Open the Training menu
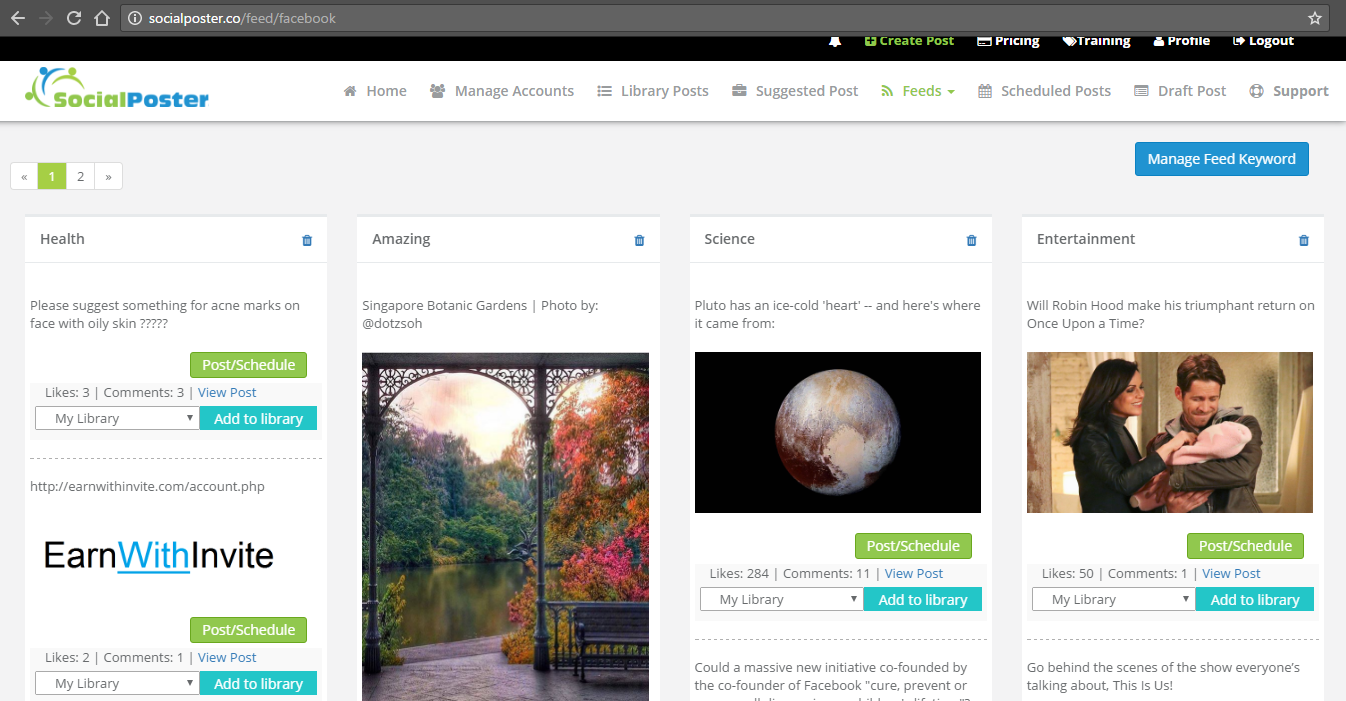This screenshot has height=701, width=1346. coord(1096,40)
